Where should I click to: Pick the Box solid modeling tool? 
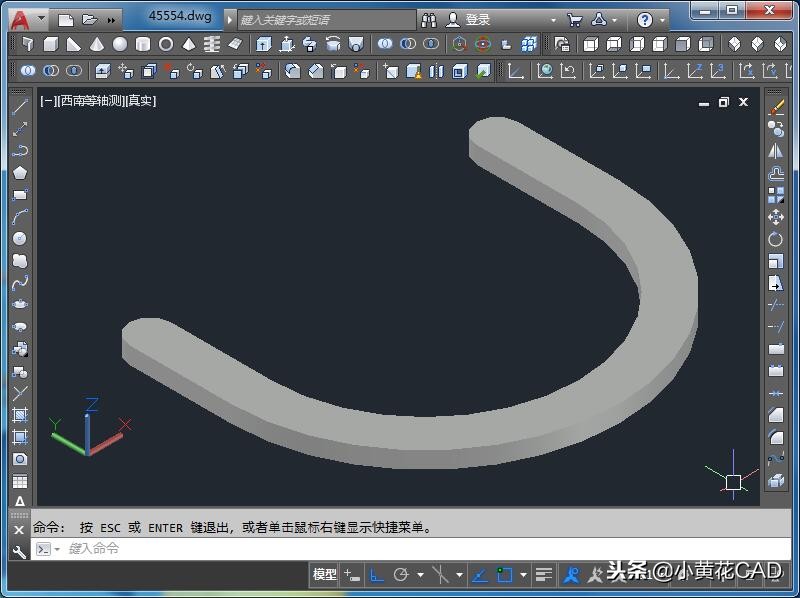(52, 44)
